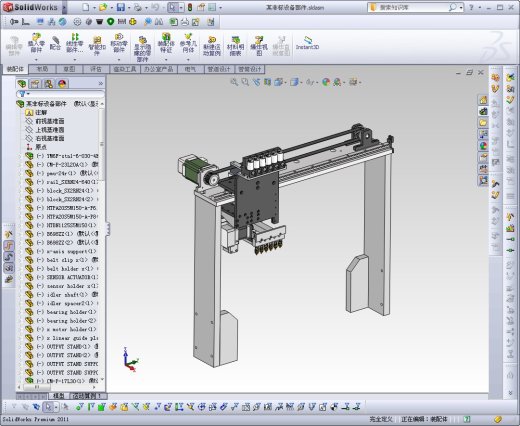520x426 pixels.
Task: Toggle the 上视基准面 plane item
Action: coord(45,130)
